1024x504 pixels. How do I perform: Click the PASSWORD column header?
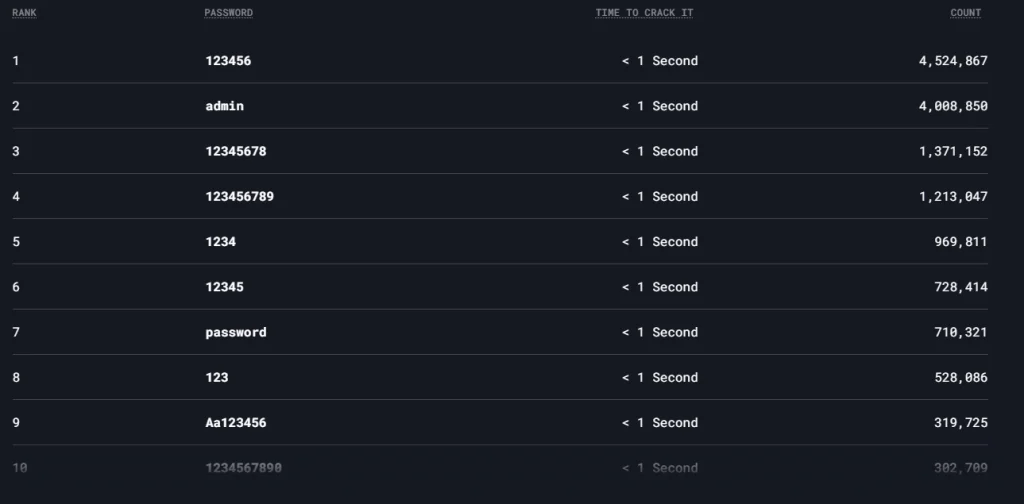[x=229, y=13]
